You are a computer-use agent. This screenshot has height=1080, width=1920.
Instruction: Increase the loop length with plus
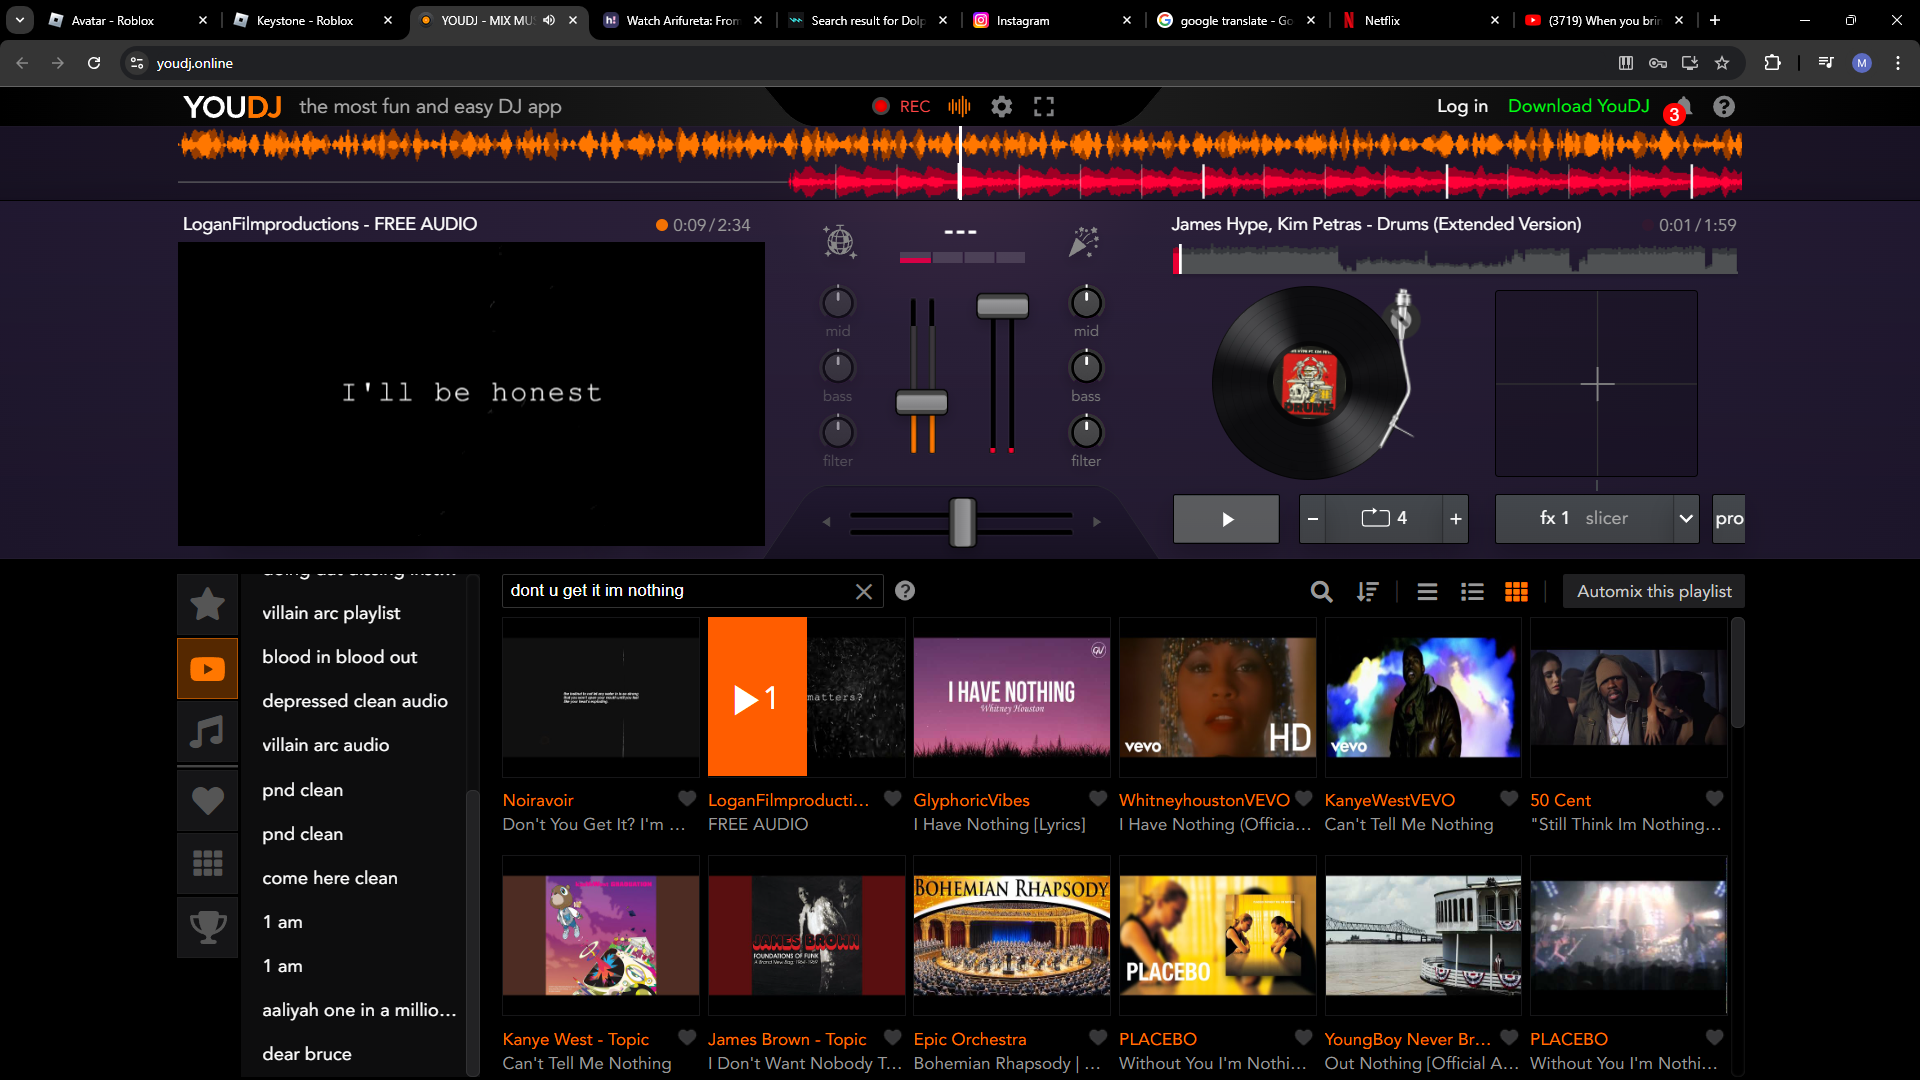(x=1456, y=519)
